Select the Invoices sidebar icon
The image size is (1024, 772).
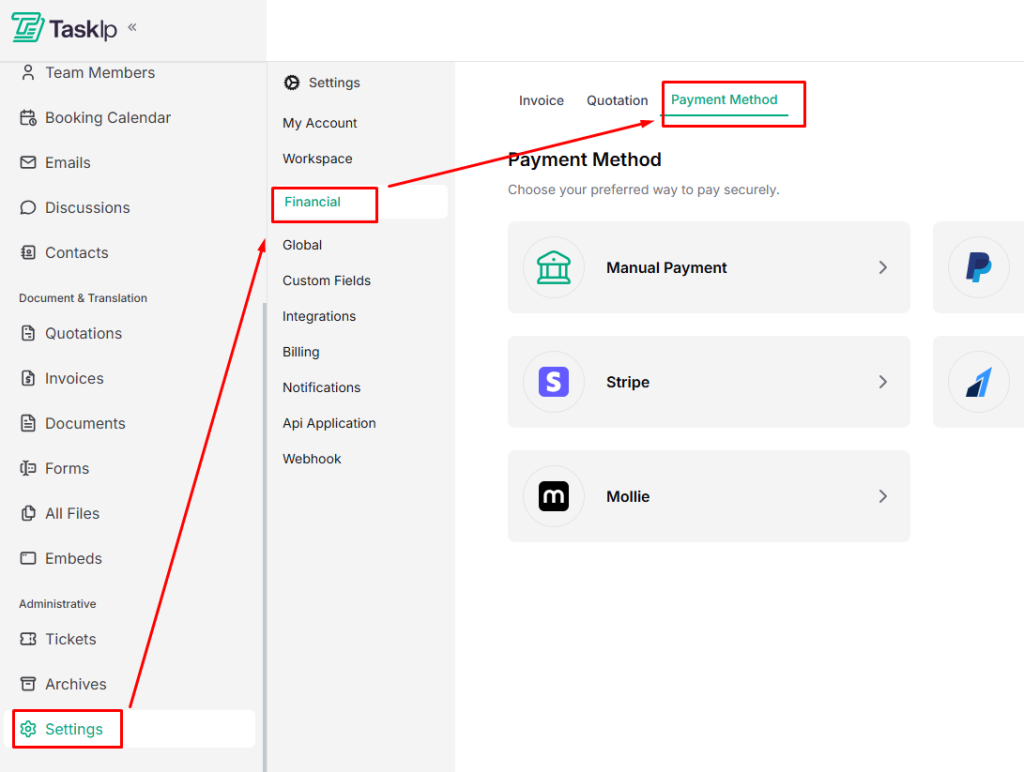[x=28, y=378]
